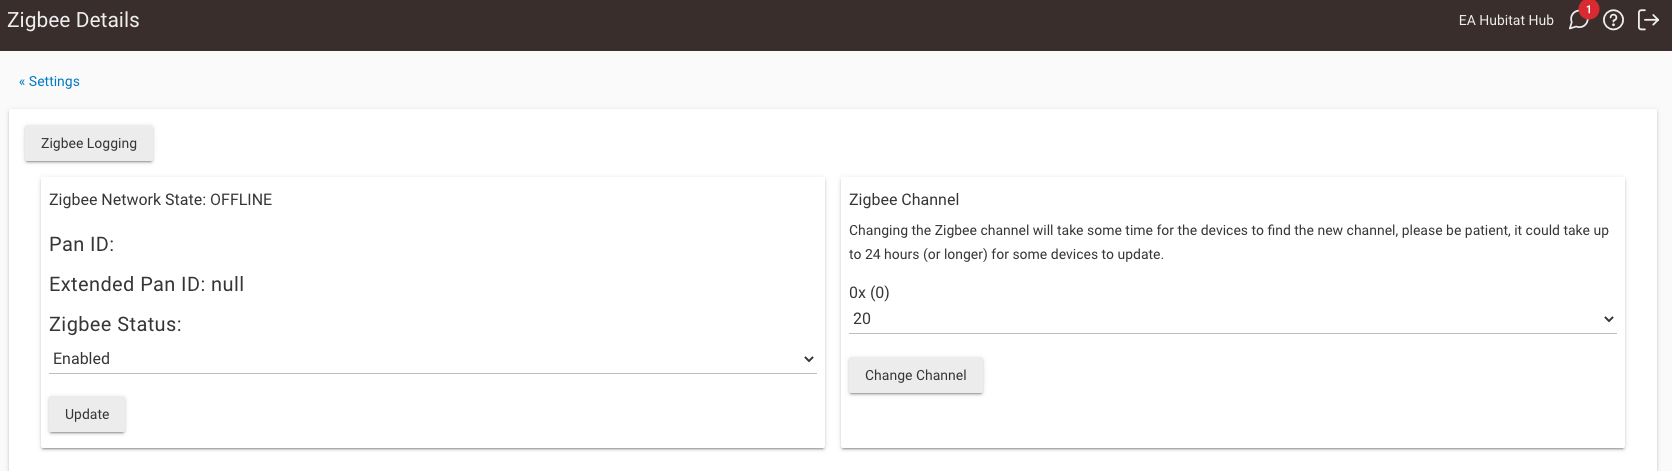1672x471 pixels.
Task: Open the Zigbee Status dropdown showing Enabled
Action: pyautogui.click(x=432, y=359)
